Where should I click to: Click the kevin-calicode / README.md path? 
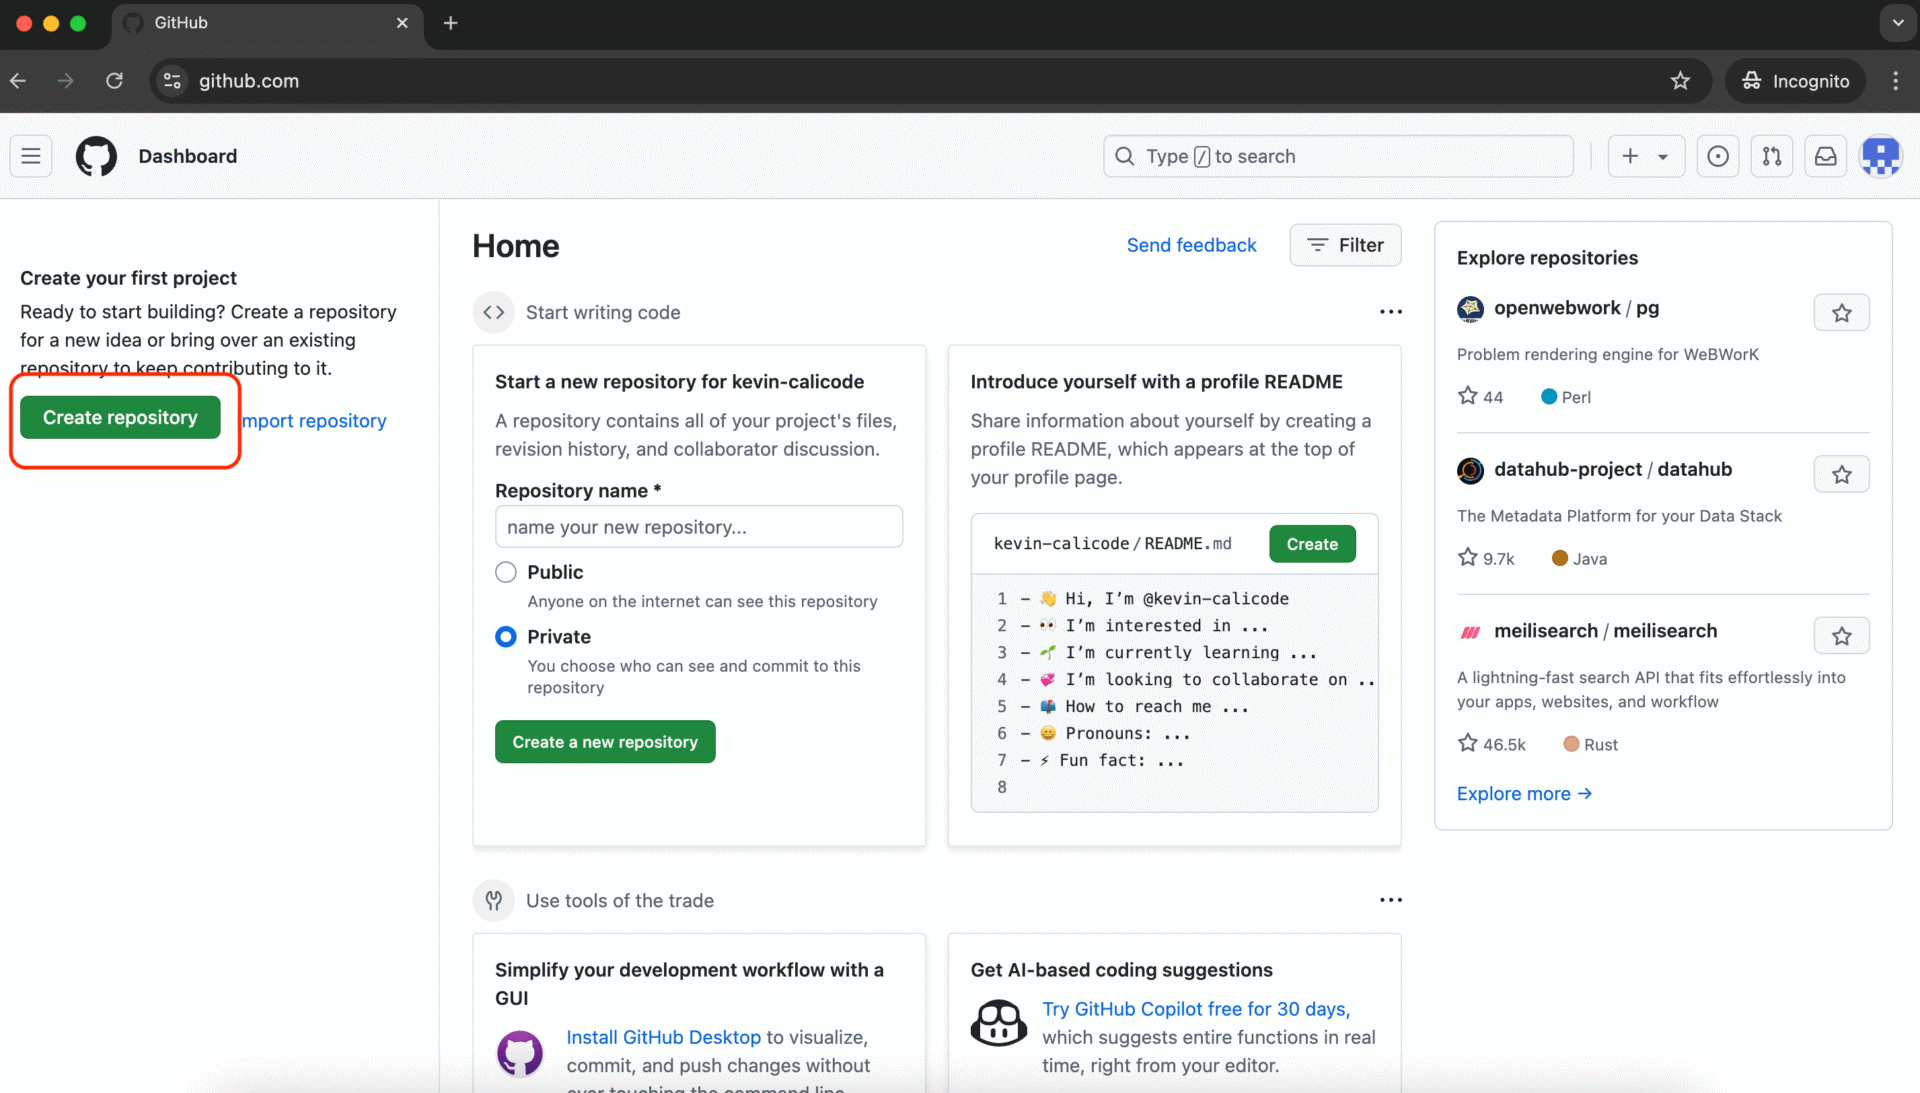pos(1113,544)
